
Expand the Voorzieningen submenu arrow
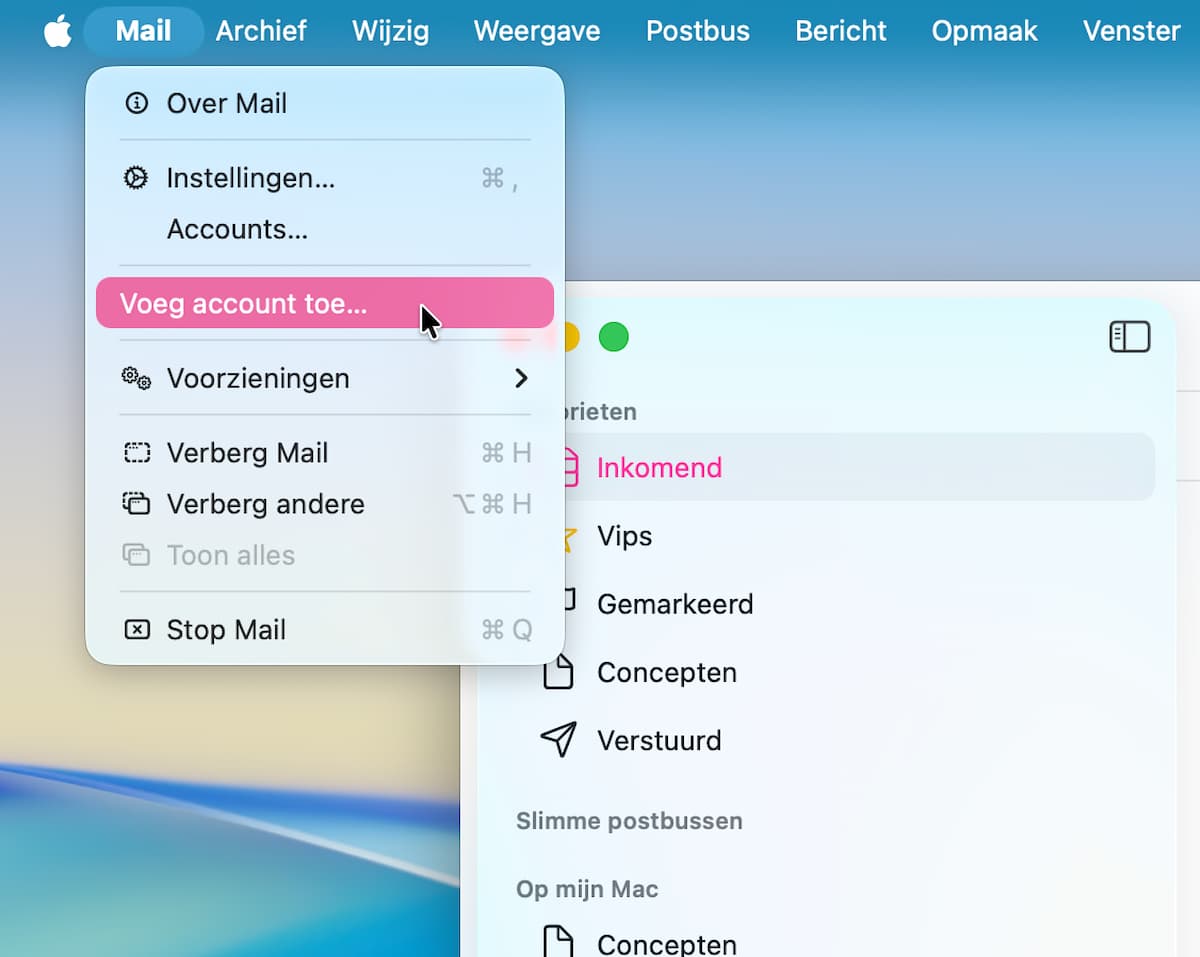tap(520, 378)
